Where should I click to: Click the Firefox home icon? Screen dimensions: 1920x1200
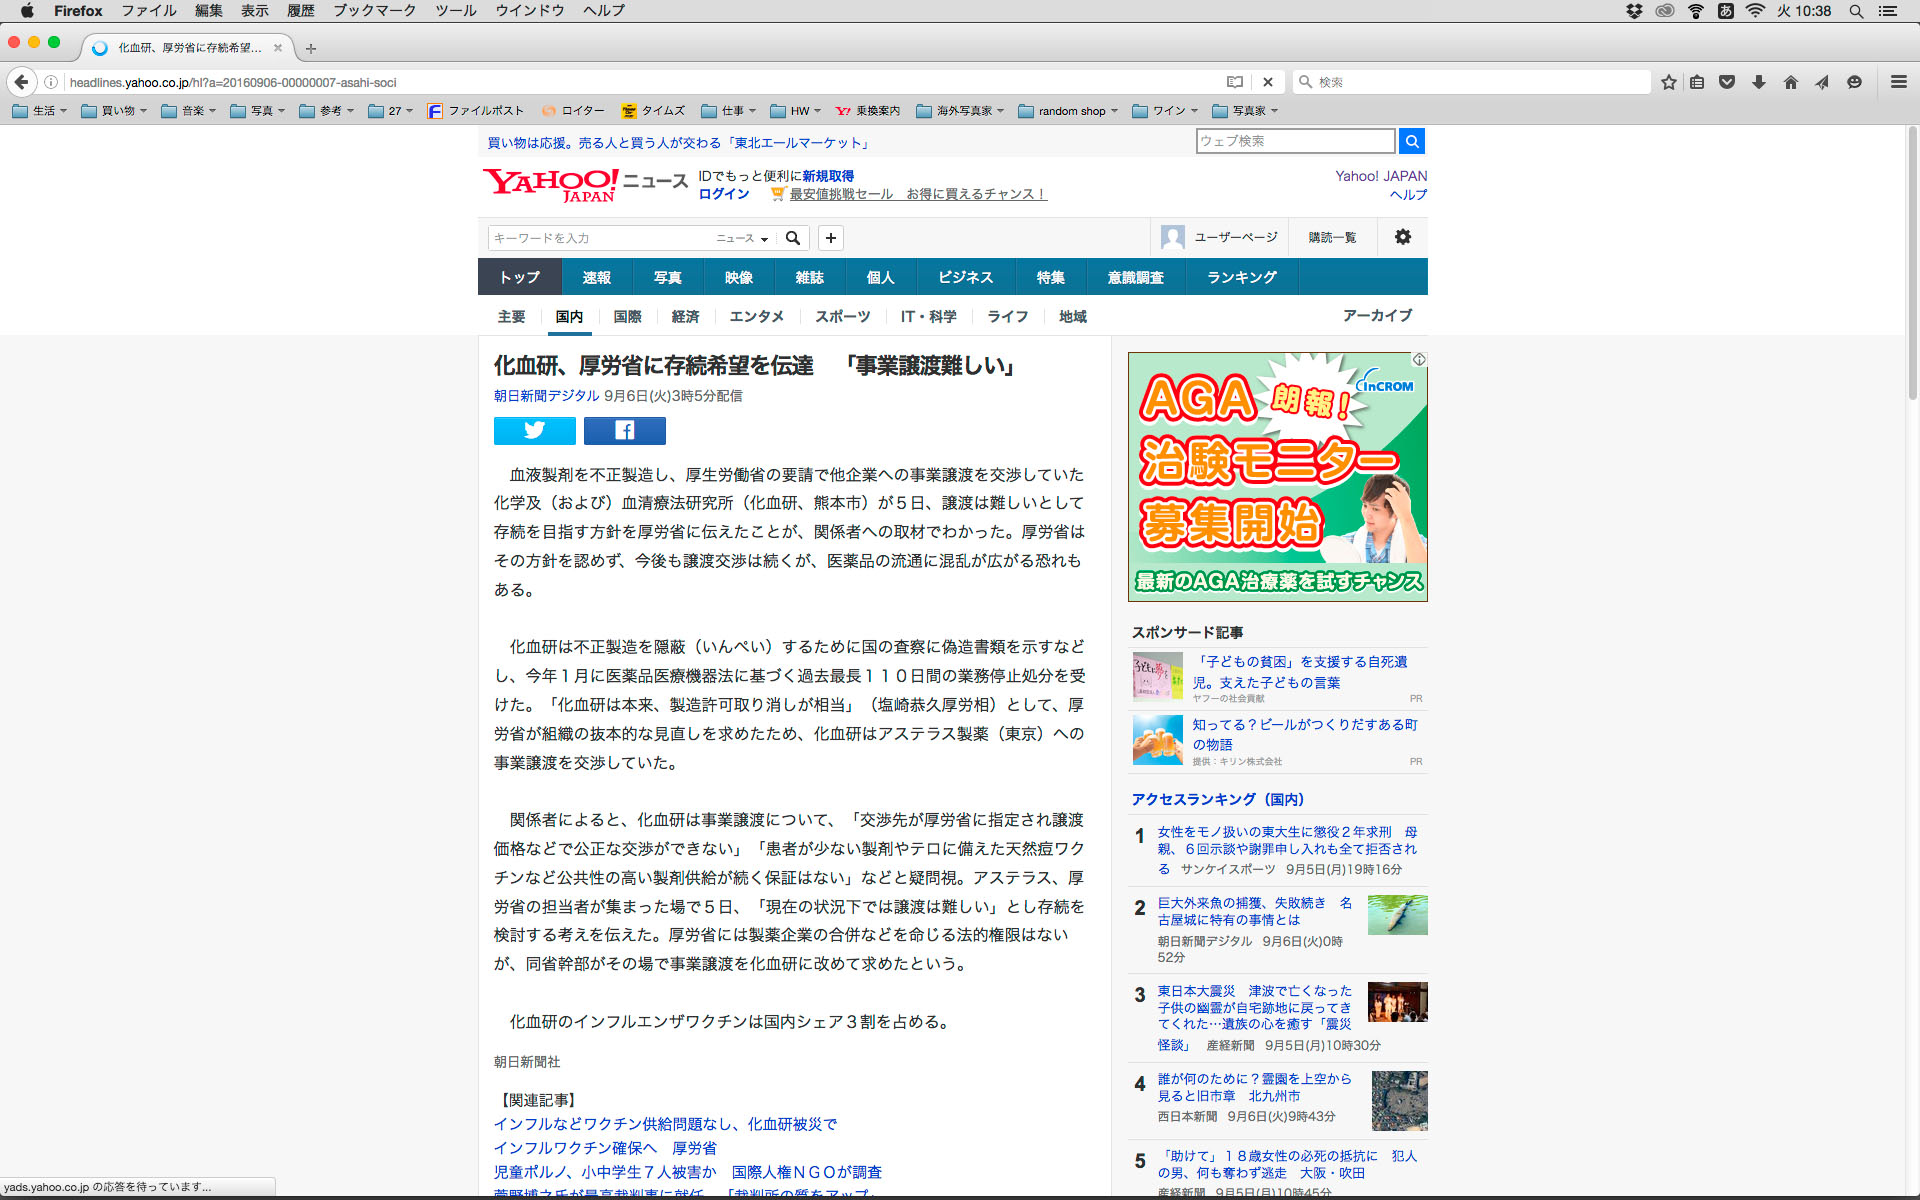click(x=1790, y=82)
